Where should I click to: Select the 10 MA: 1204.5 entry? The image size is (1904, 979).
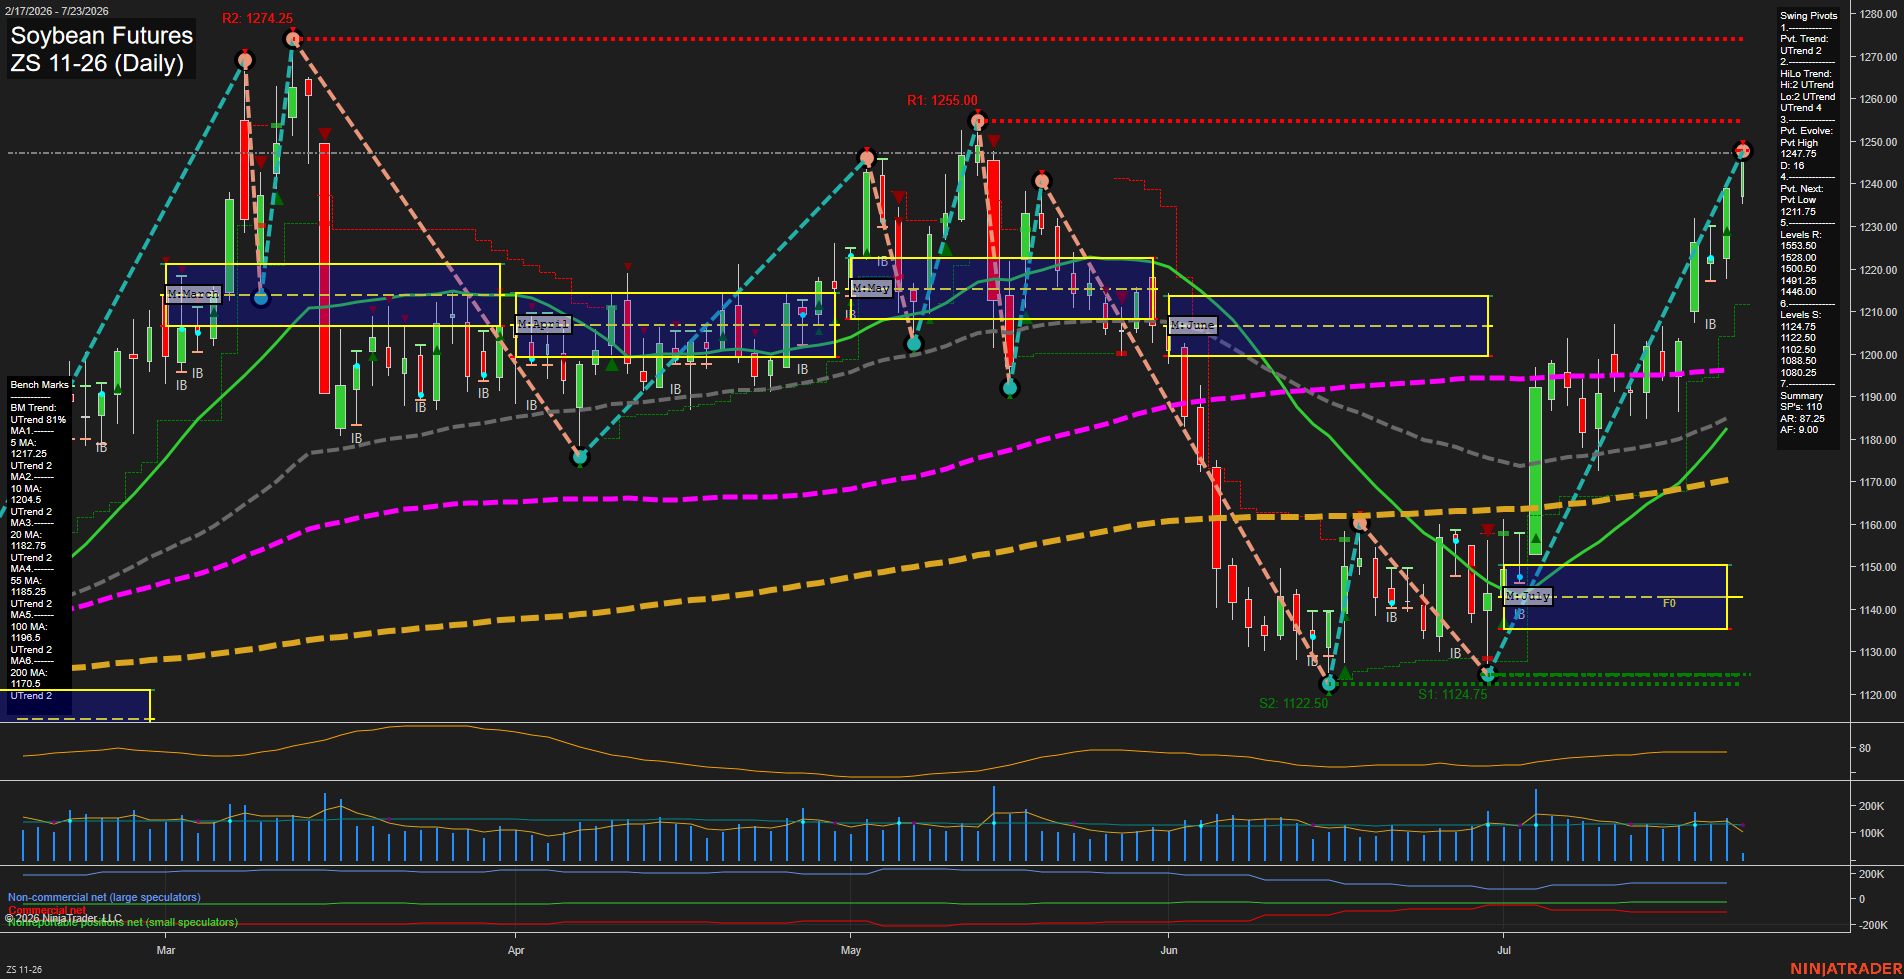coord(26,494)
